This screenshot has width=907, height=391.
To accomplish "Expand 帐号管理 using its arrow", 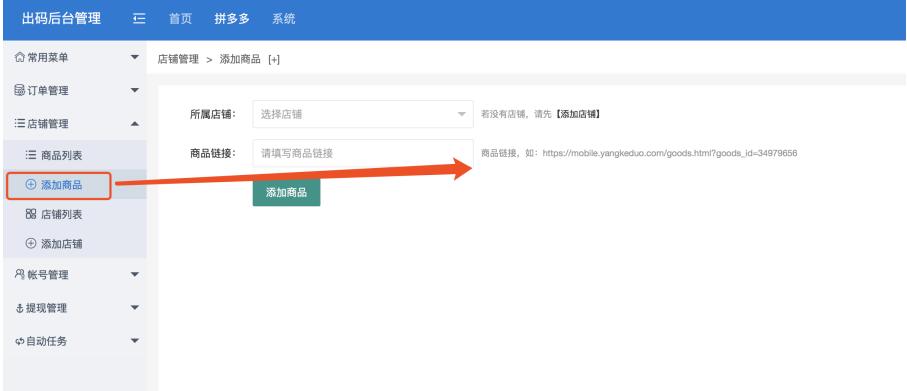I will click(x=135, y=274).
